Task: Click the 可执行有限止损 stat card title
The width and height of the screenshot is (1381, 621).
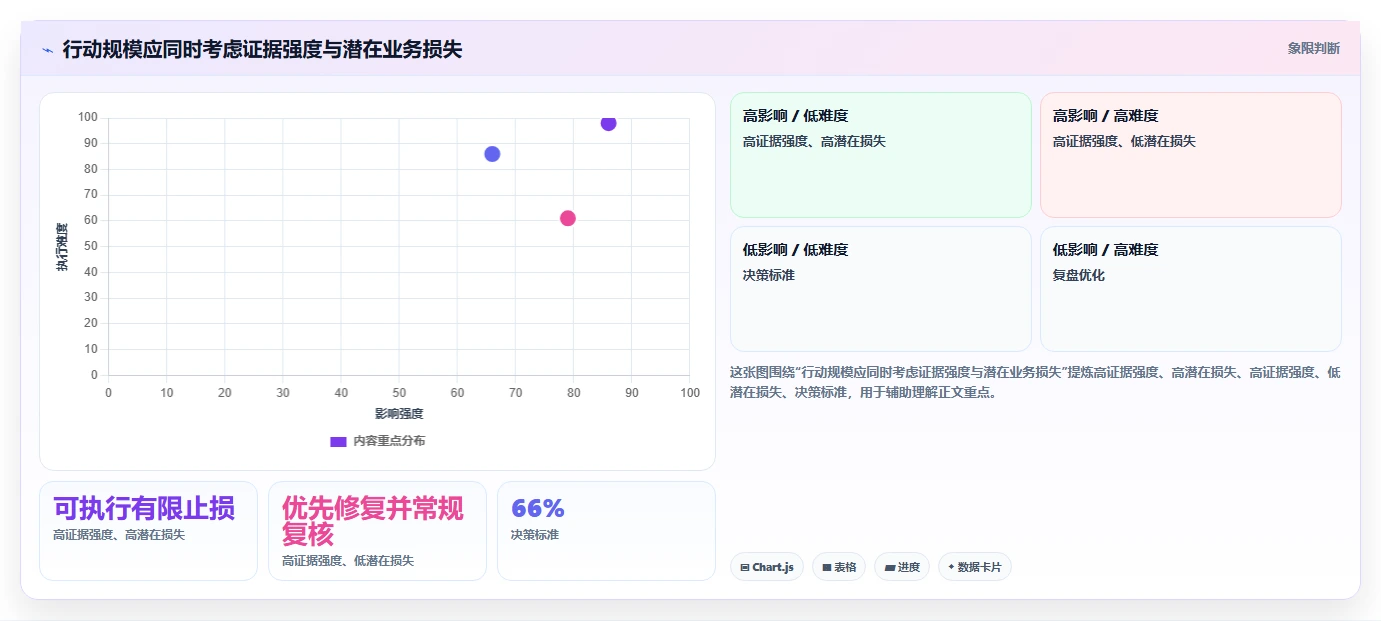Action: click(x=144, y=509)
